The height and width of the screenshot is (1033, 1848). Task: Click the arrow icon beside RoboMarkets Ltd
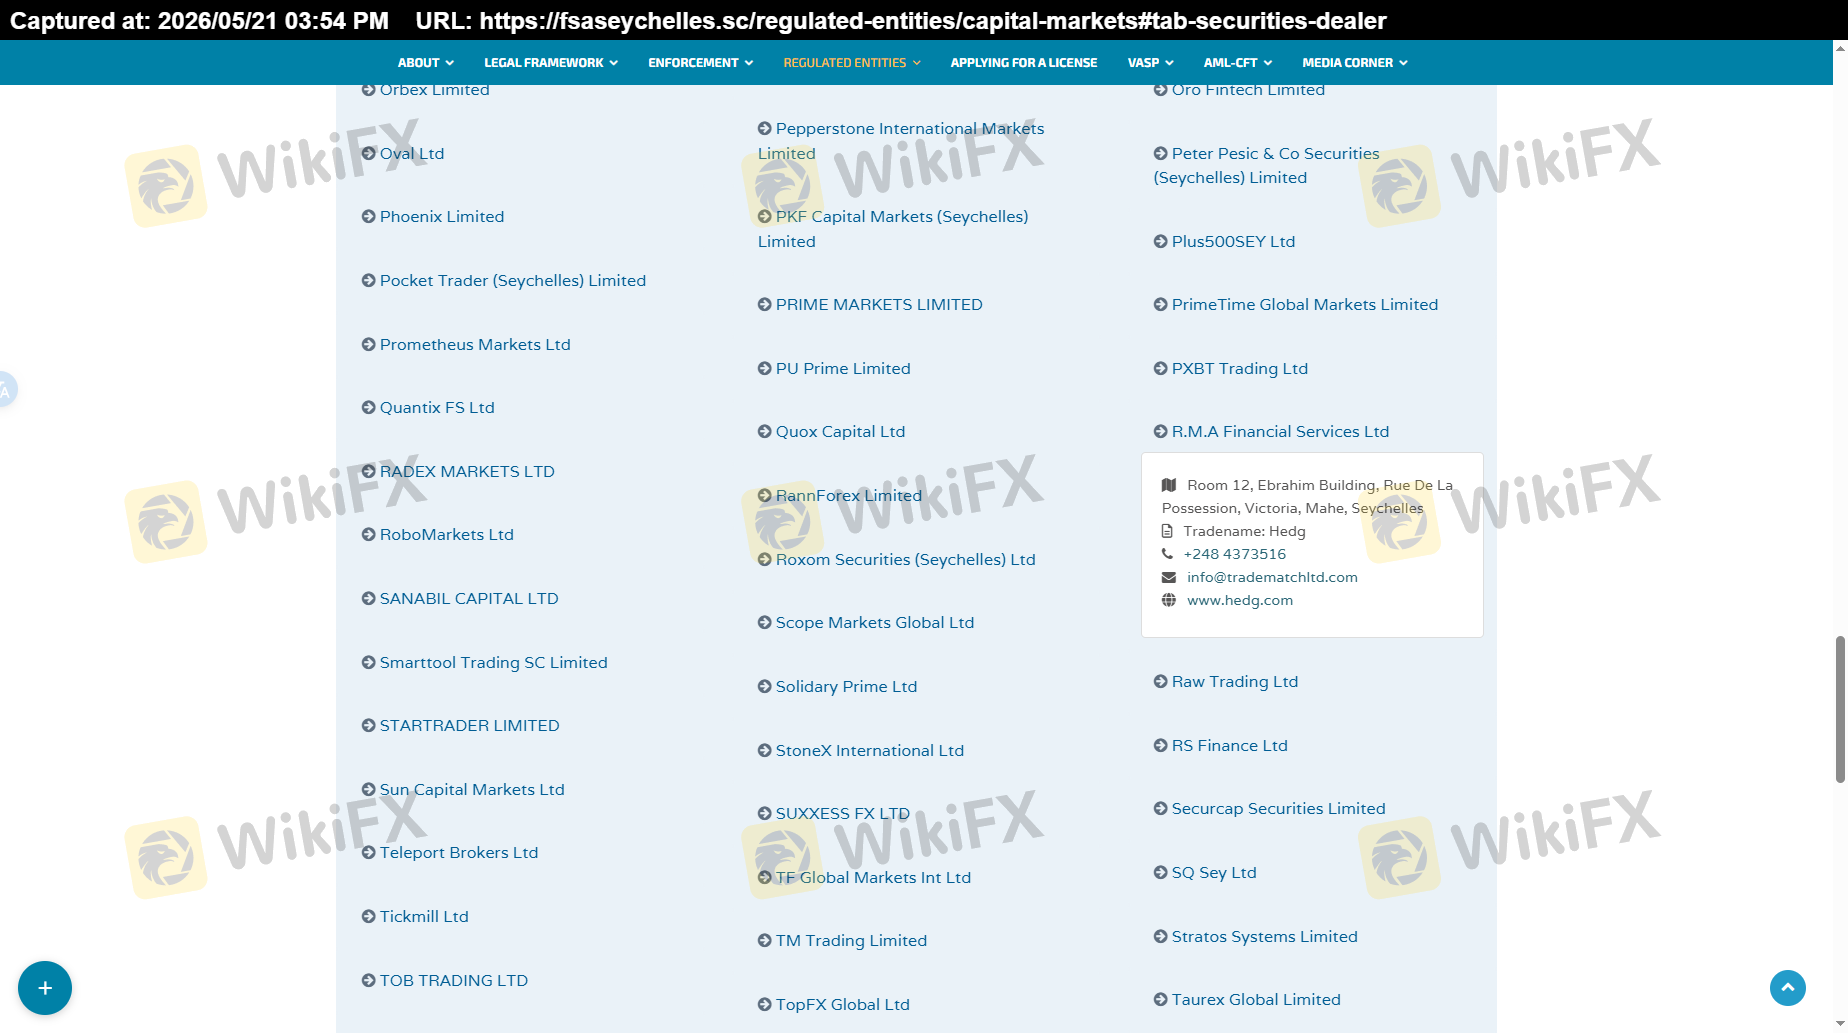coord(368,534)
